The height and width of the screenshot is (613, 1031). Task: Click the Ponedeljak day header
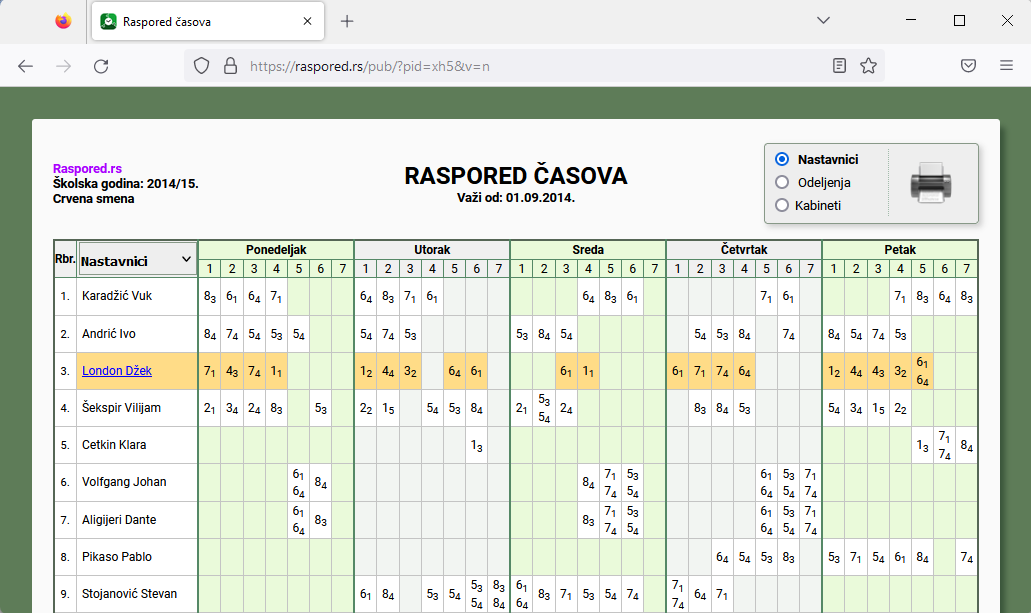click(276, 250)
